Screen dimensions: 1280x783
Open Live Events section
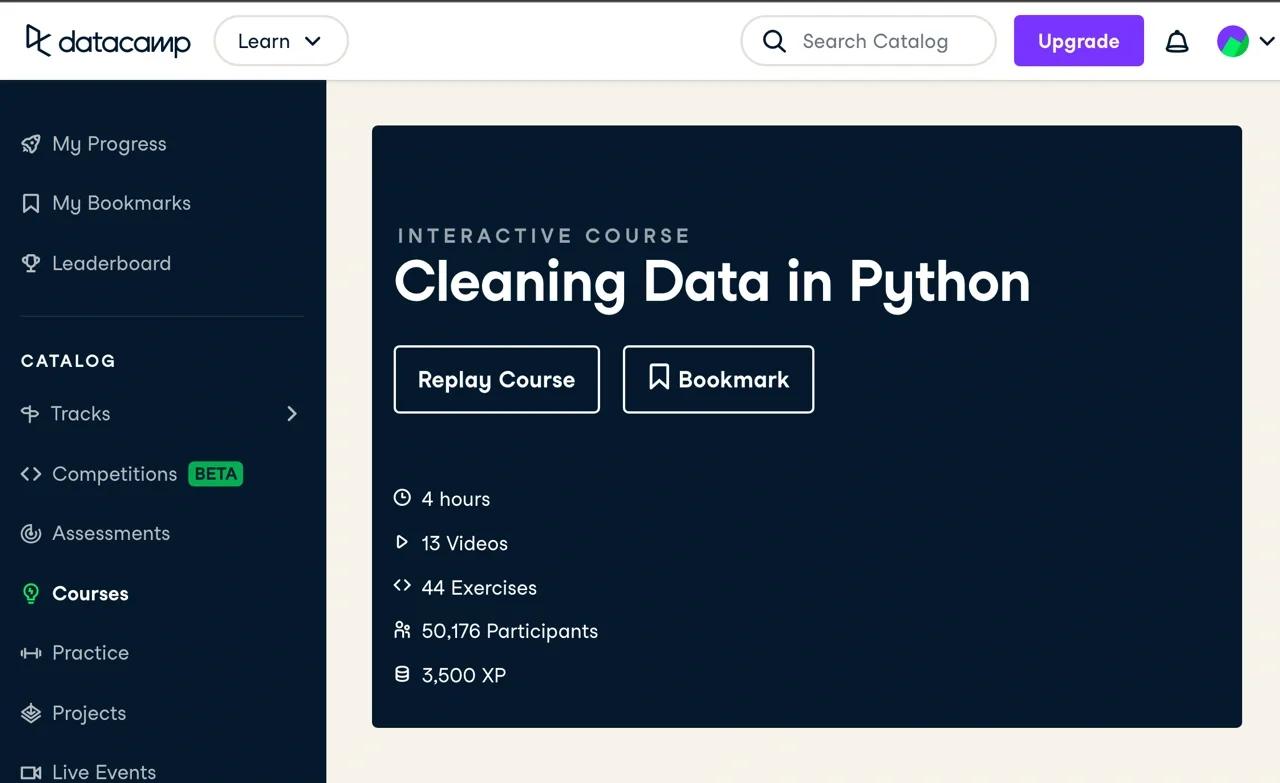pyautogui.click(x=103, y=772)
